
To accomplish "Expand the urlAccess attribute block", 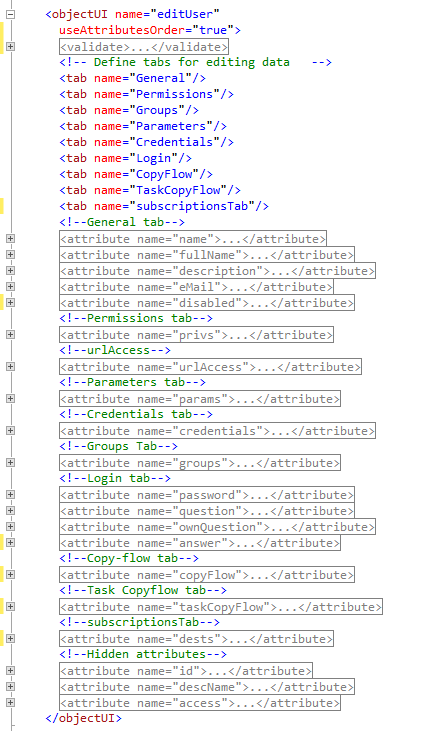I will tap(10, 367).
